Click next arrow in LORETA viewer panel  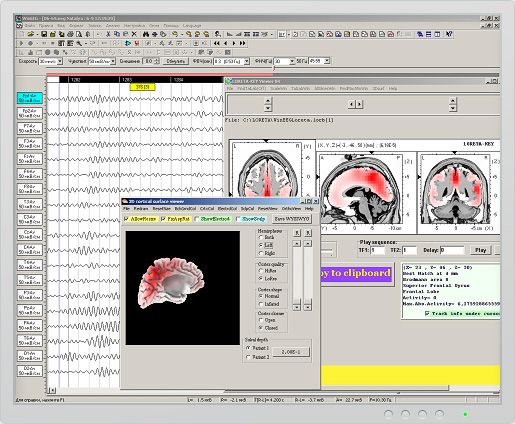click(x=359, y=104)
